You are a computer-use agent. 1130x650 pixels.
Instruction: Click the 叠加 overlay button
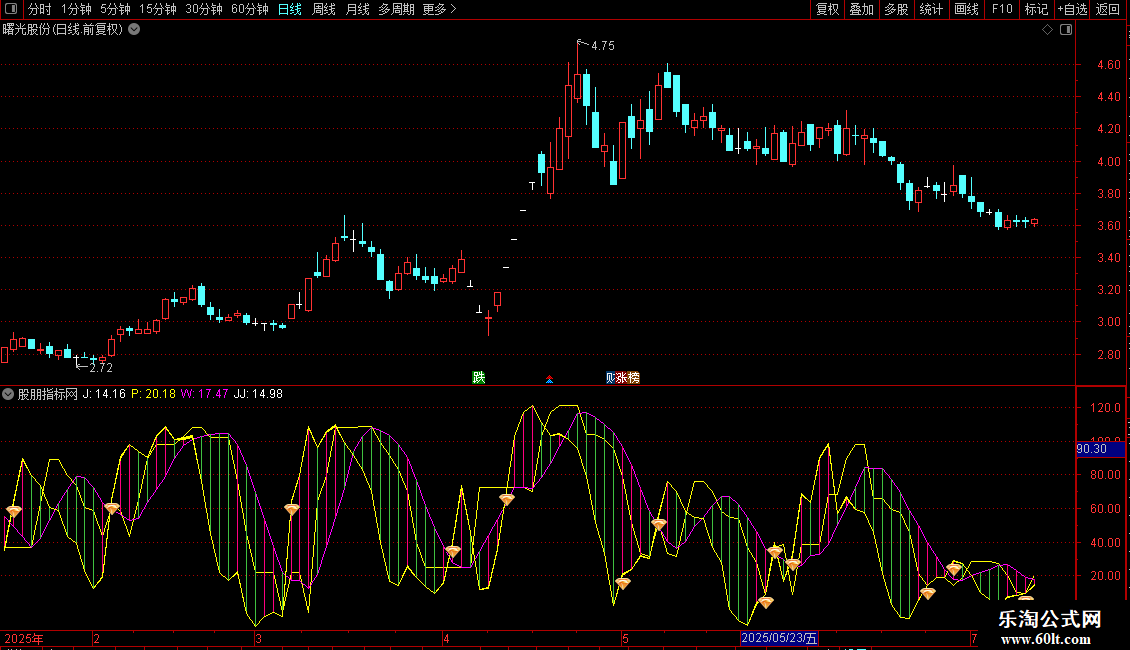pyautogui.click(x=861, y=9)
